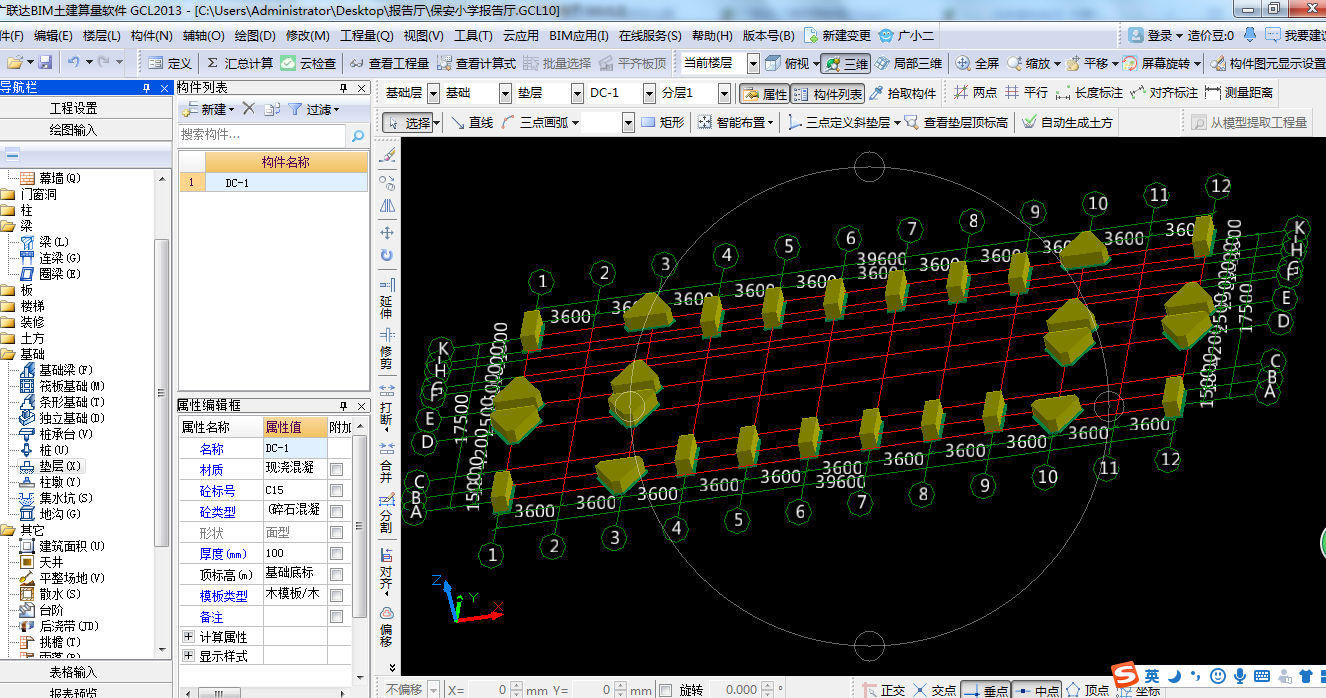Open the BIM应用(I) menu
Screen dimensions: 1326x698
[x=579, y=35]
